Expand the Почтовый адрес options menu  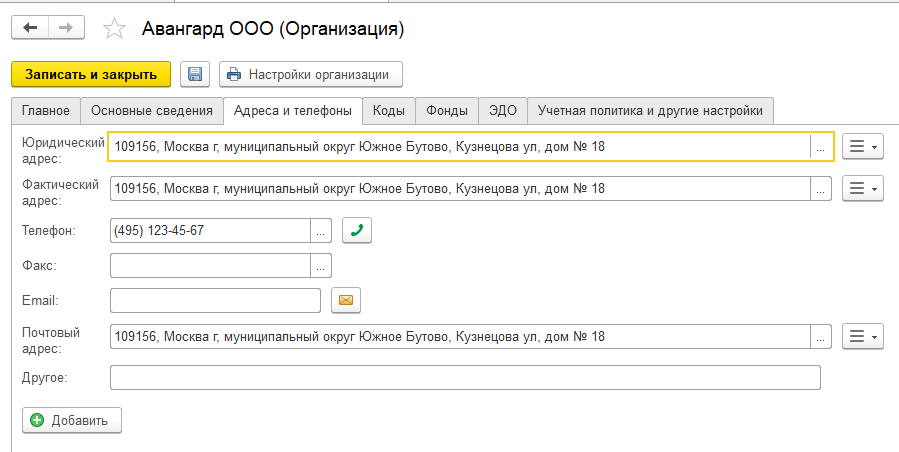[x=863, y=336]
